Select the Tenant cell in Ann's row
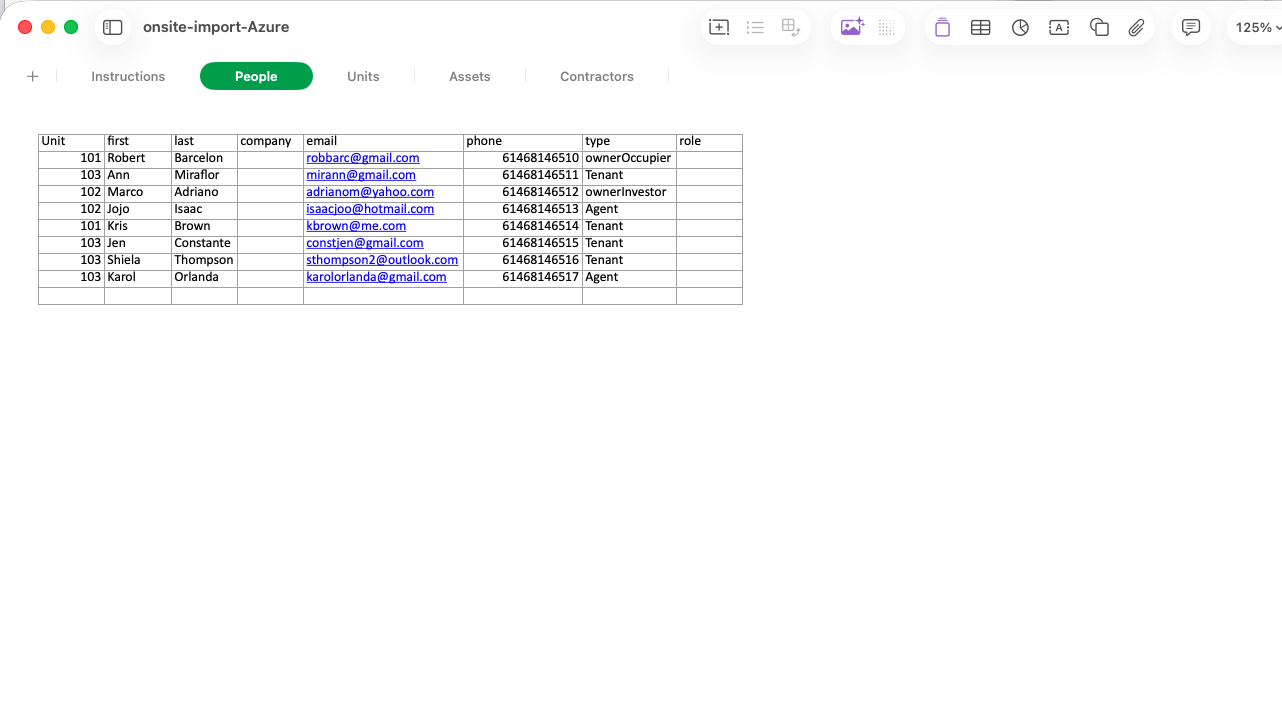The image size is (1282, 721). tap(629, 176)
